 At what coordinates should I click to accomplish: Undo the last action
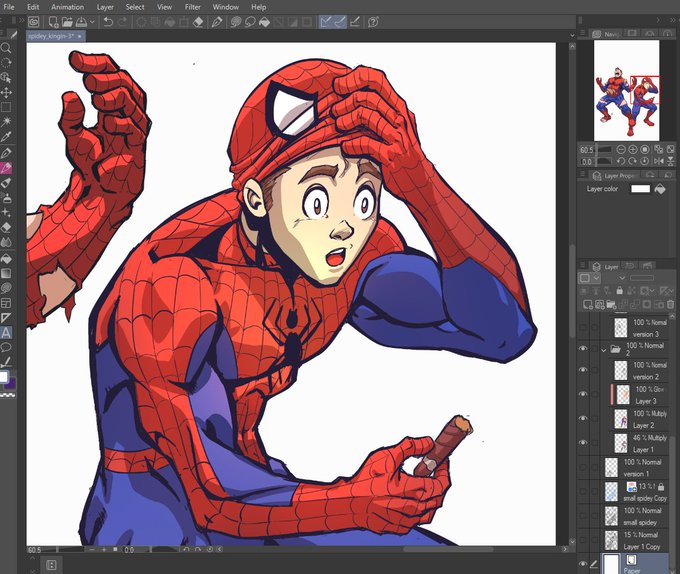point(108,22)
